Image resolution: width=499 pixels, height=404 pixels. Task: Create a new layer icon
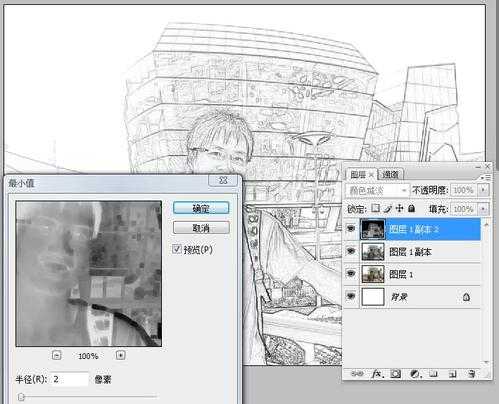coord(452,374)
